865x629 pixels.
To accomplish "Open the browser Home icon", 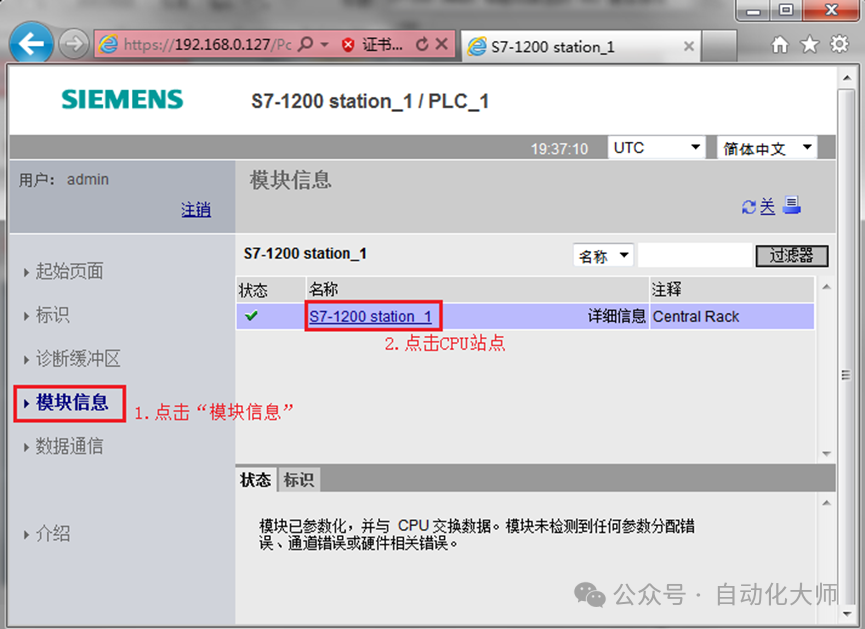I will pyautogui.click(x=779, y=44).
